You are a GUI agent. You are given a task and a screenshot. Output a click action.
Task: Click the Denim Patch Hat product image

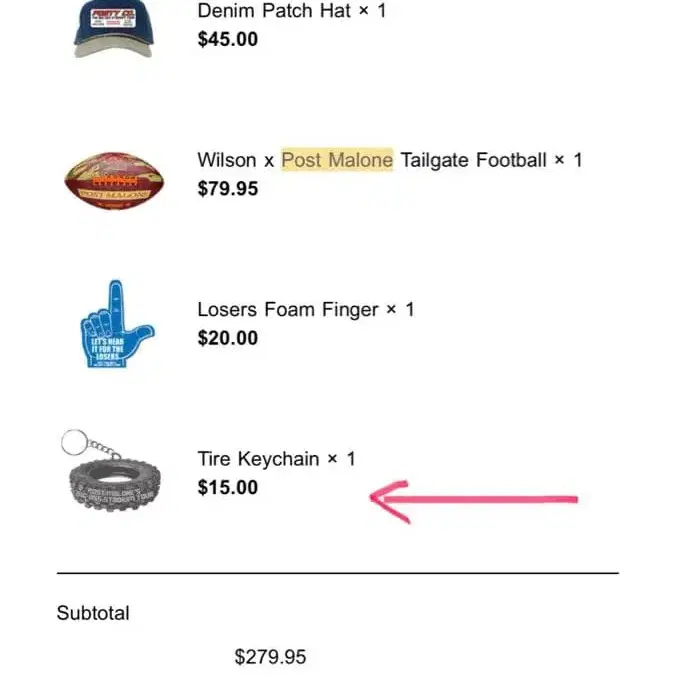click(113, 28)
